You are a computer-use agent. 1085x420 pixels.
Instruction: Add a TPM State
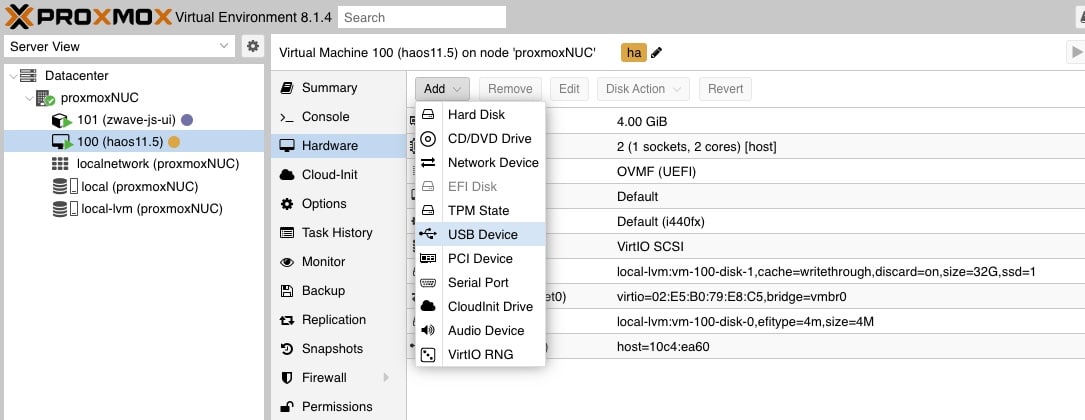(480, 210)
